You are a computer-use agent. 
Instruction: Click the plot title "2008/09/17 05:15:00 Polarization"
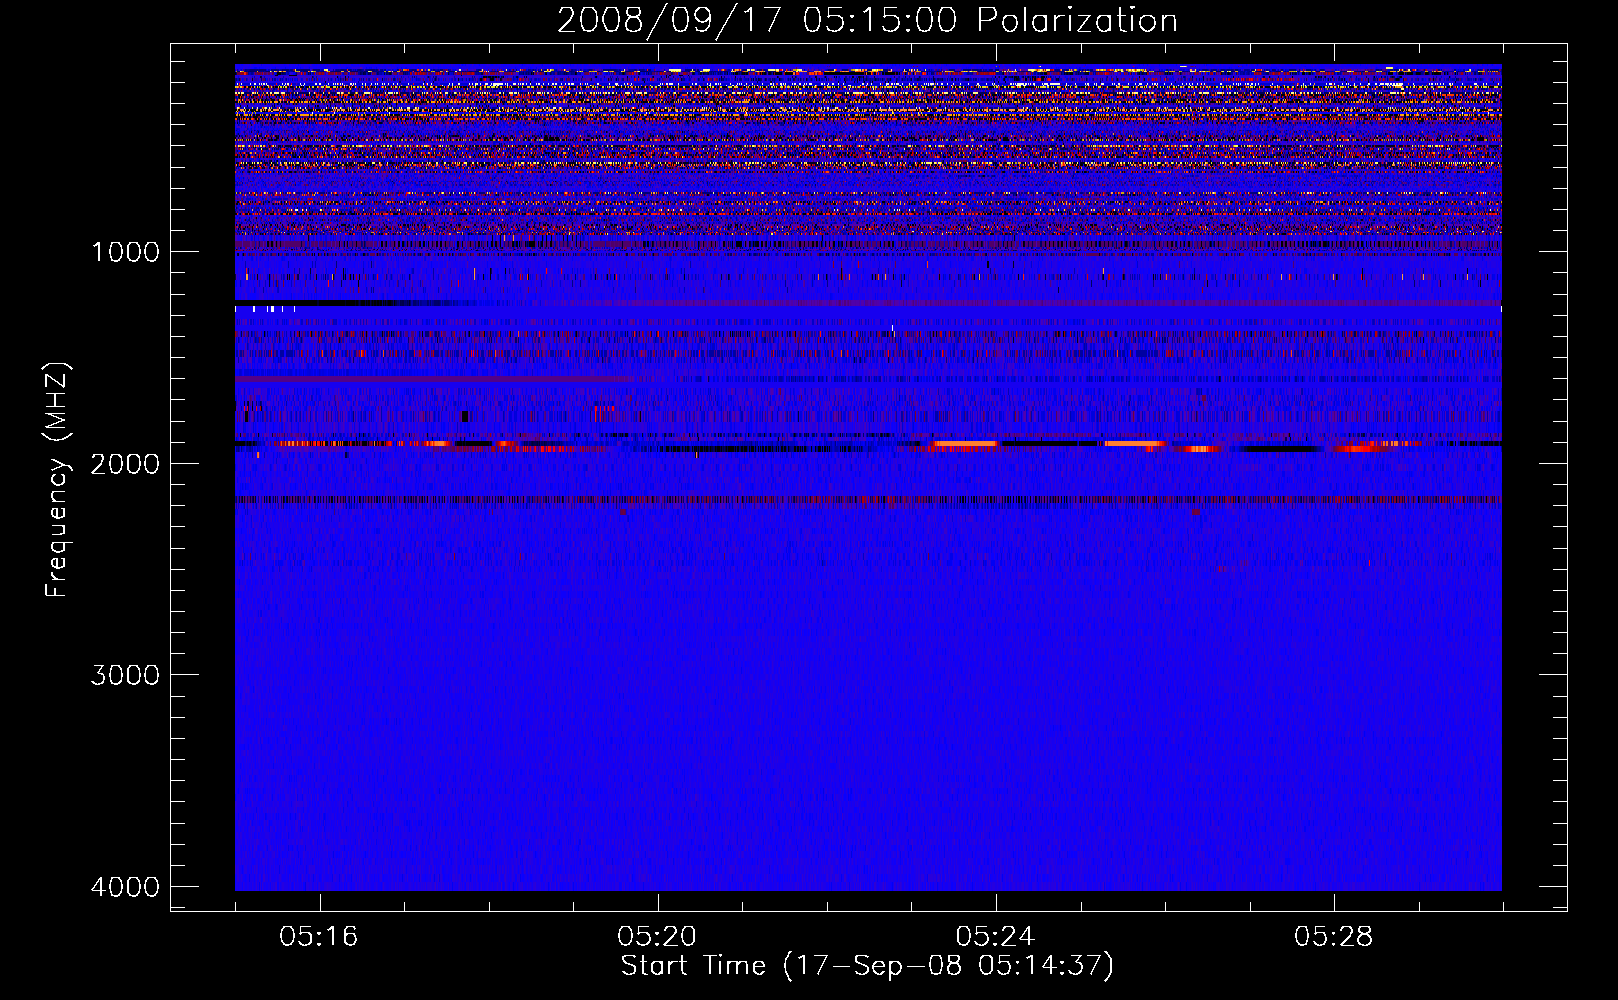[867, 20]
